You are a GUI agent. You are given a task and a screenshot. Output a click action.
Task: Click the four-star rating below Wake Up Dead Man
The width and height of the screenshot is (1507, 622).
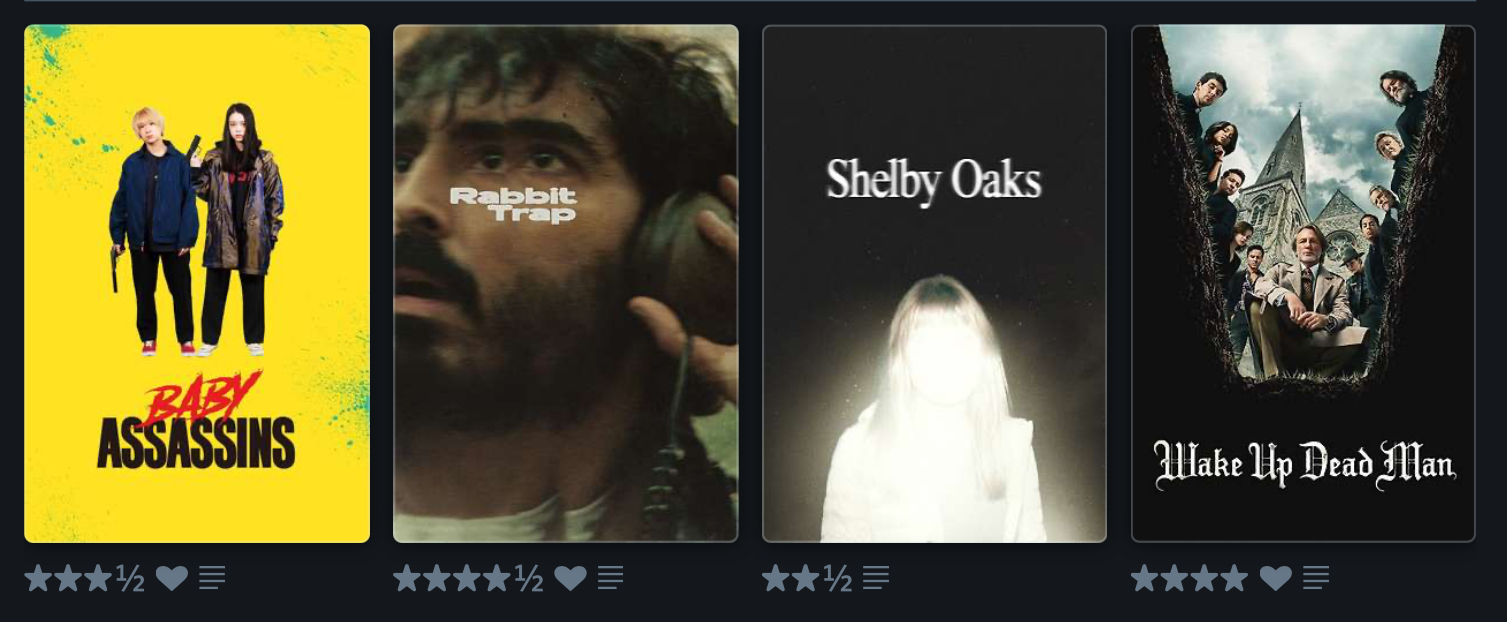pyautogui.click(x=1190, y=577)
